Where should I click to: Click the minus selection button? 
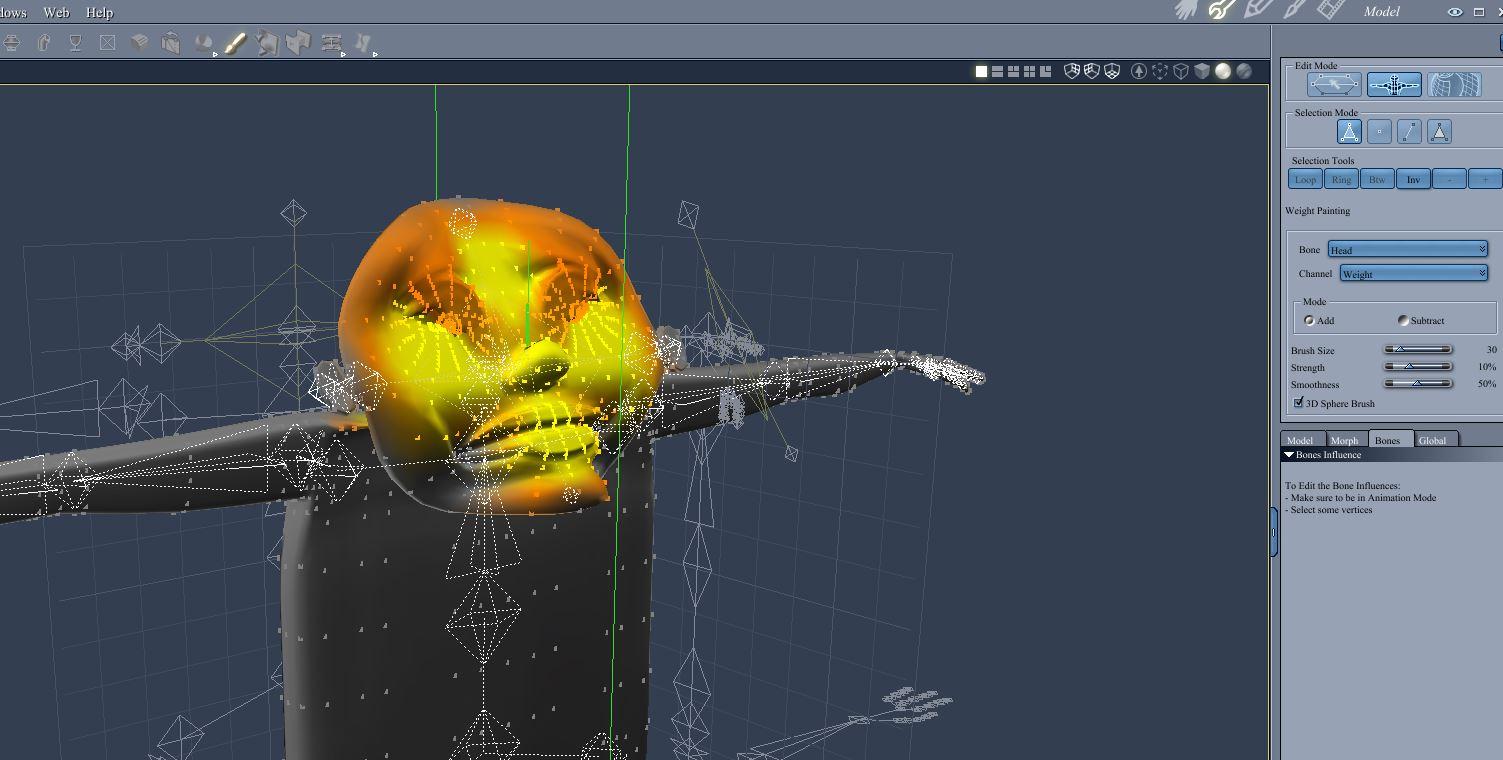pos(1449,179)
